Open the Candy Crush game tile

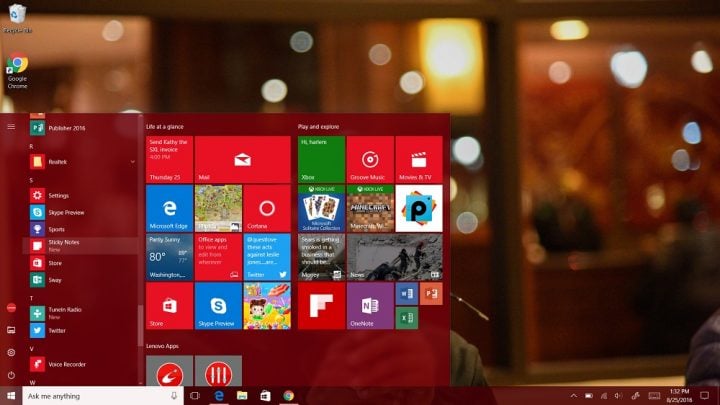pyautogui.click(x=267, y=306)
